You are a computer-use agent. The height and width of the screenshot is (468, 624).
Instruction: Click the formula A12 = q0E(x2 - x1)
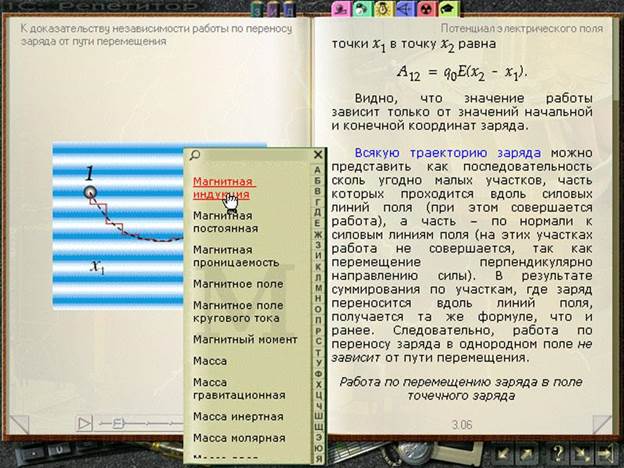click(462, 73)
